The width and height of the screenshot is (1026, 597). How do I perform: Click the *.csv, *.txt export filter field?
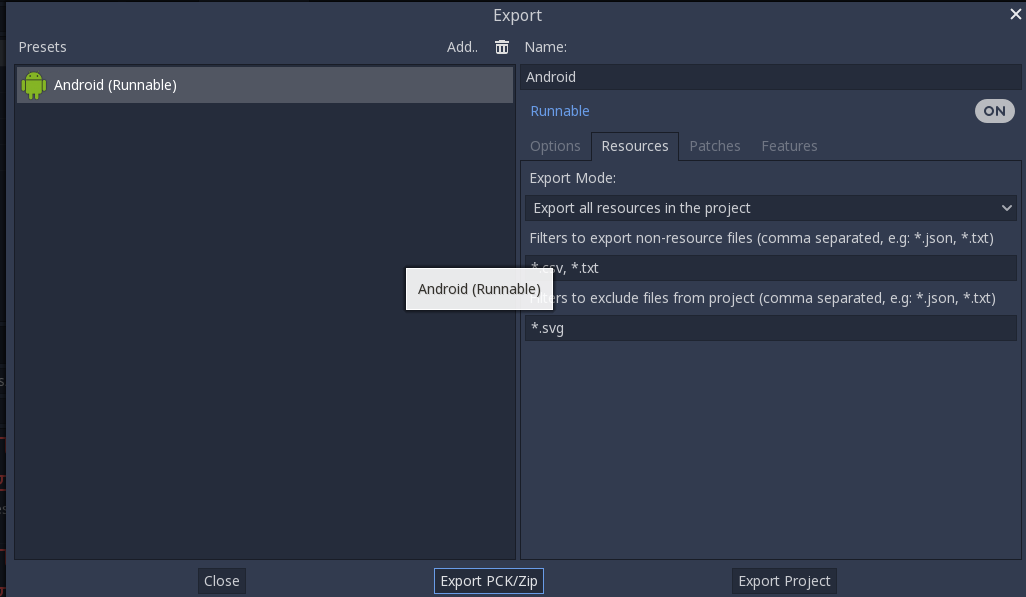pyautogui.click(x=770, y=268)
